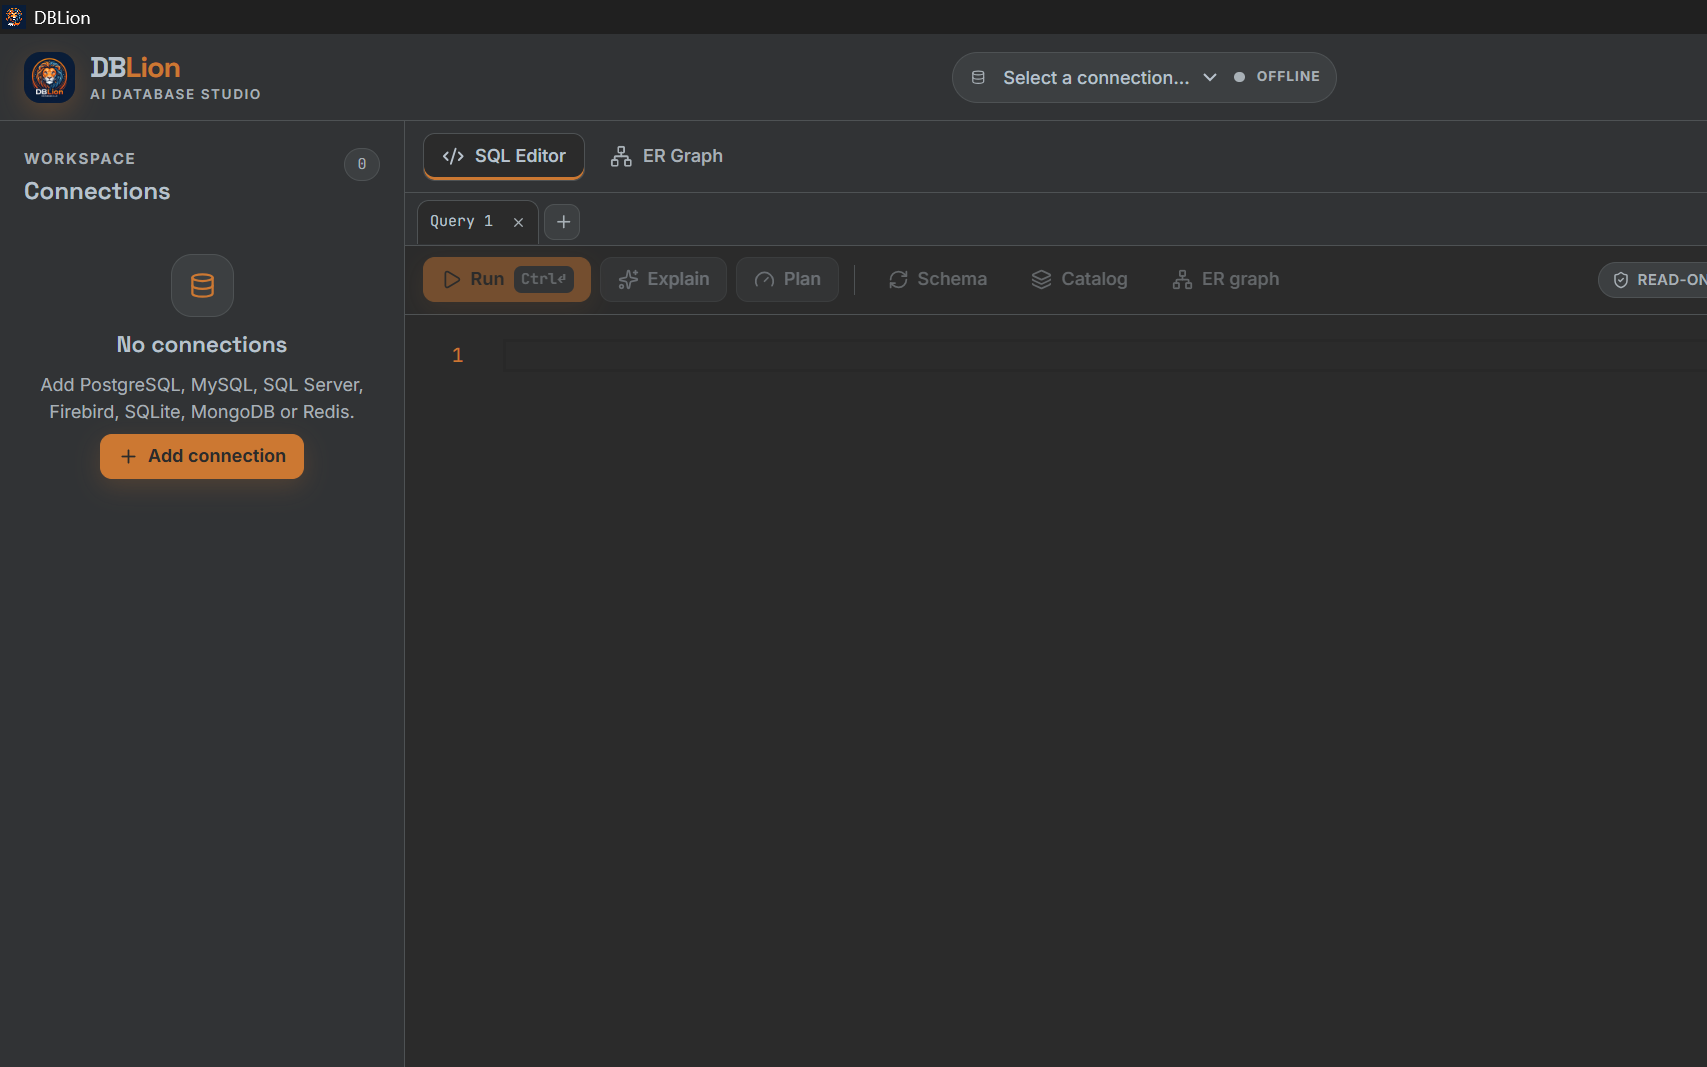Click the Connections heading
Screen dimensions: 1707x1067
(97, 191)
